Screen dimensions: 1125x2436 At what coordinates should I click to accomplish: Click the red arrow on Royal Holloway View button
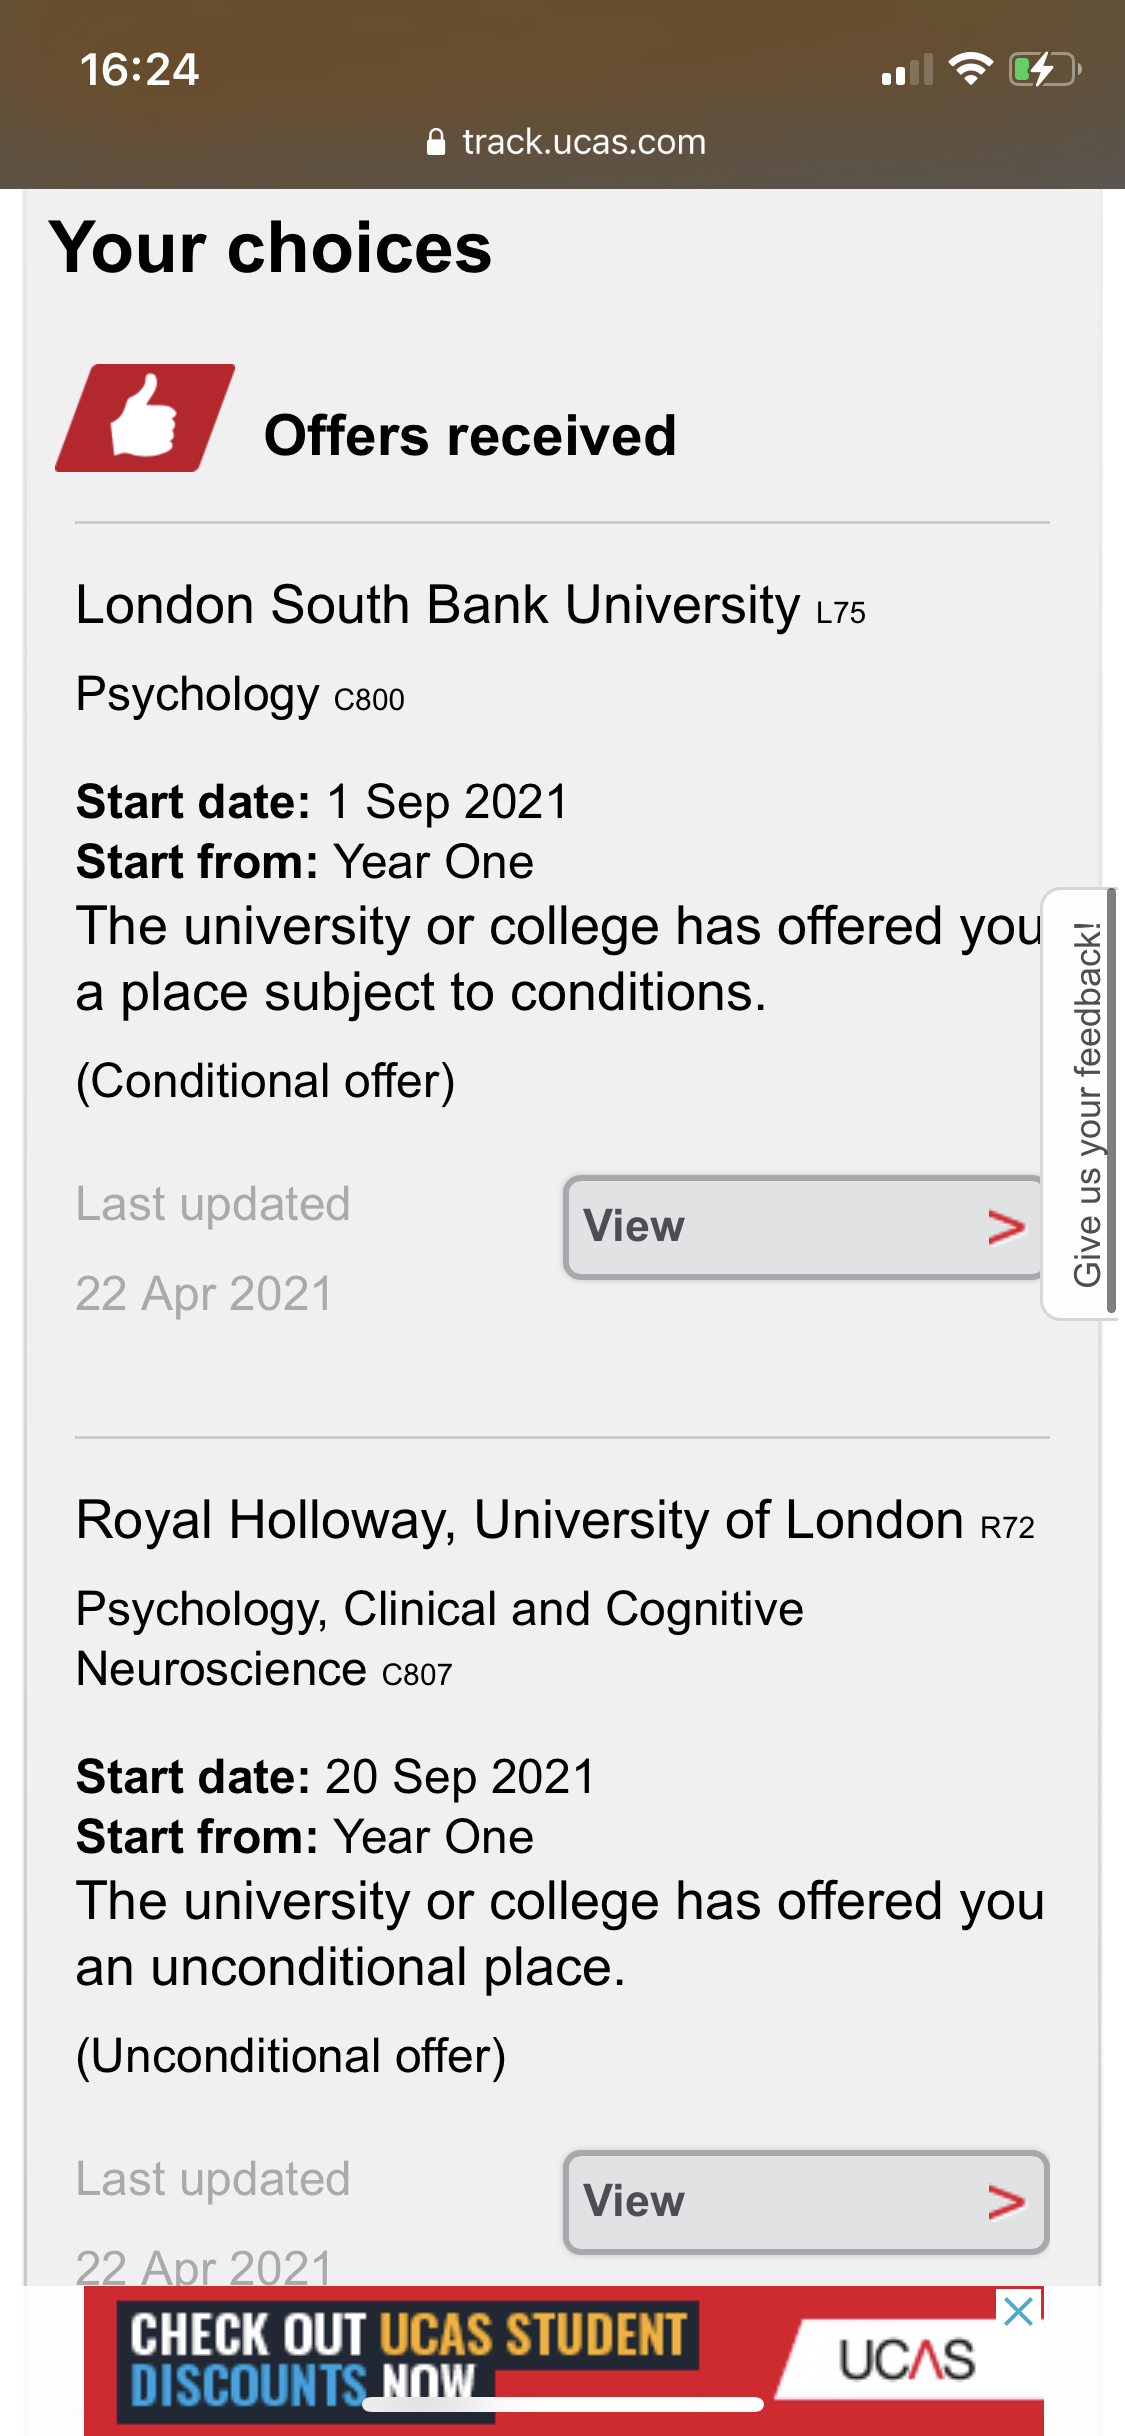tap(1006, 2202)
